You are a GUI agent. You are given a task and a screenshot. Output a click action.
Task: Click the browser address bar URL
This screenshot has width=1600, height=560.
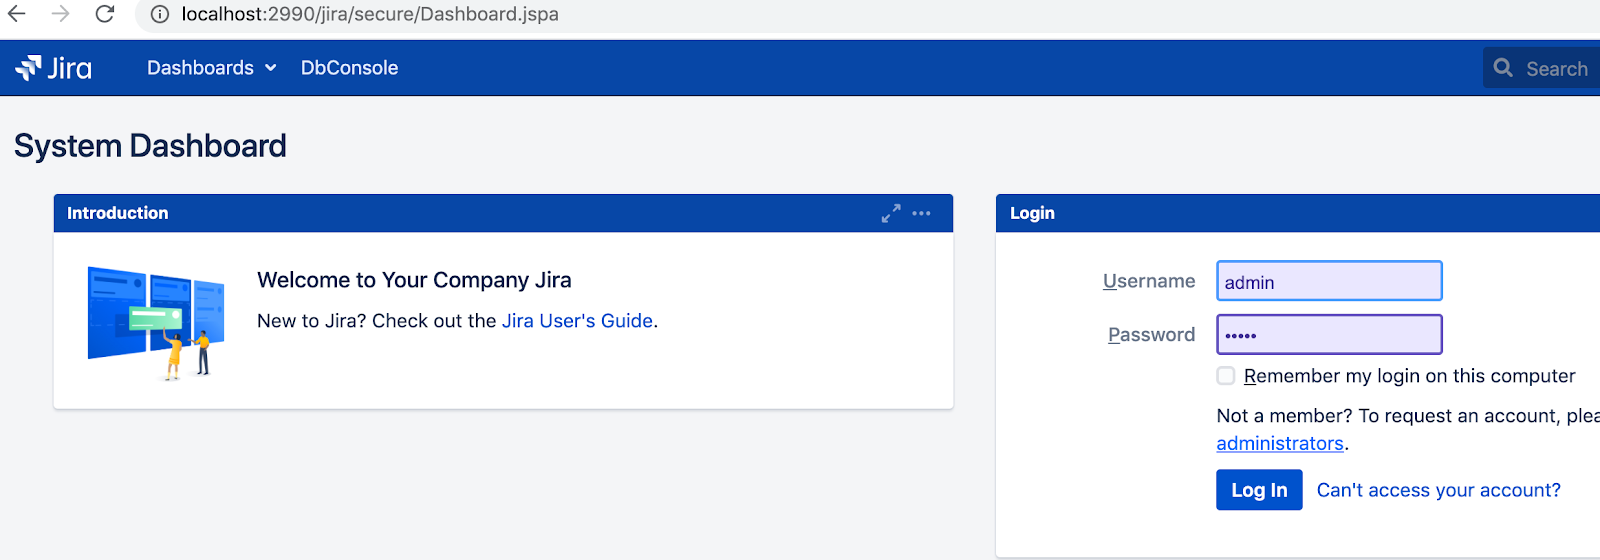coord(370,14)
